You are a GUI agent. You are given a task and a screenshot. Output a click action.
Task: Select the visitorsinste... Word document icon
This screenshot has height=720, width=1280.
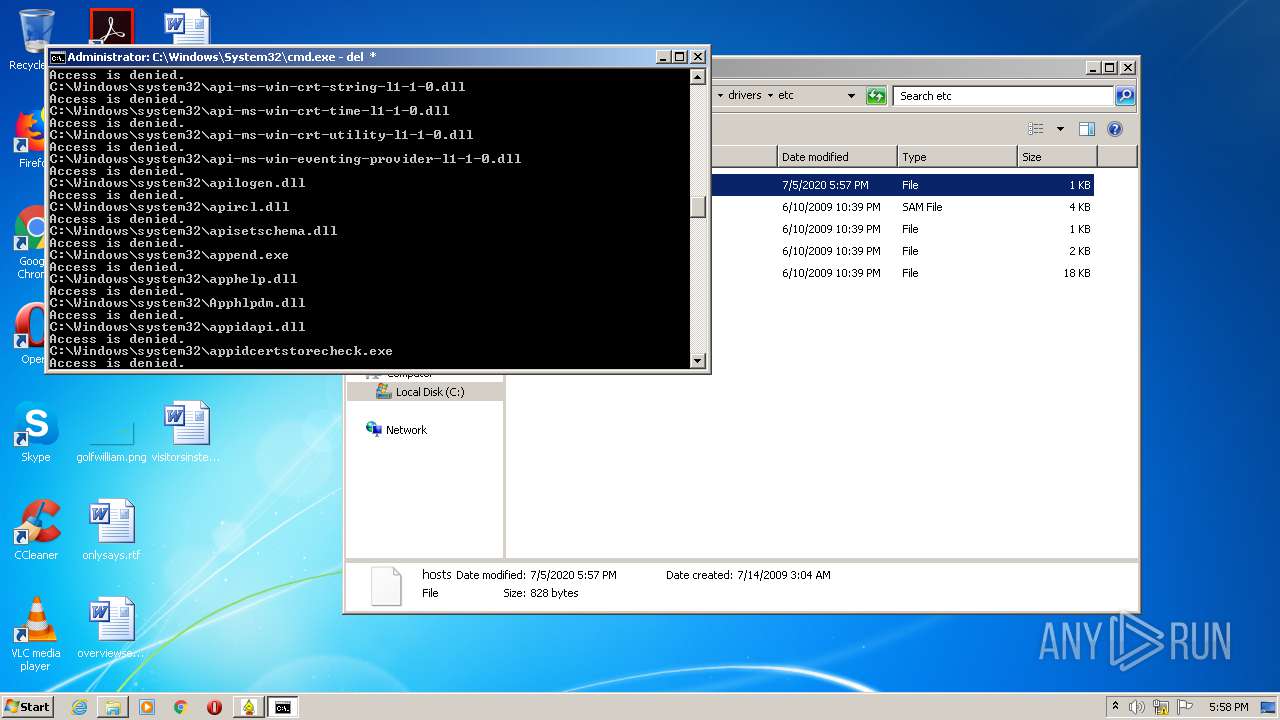coord(186,434)
